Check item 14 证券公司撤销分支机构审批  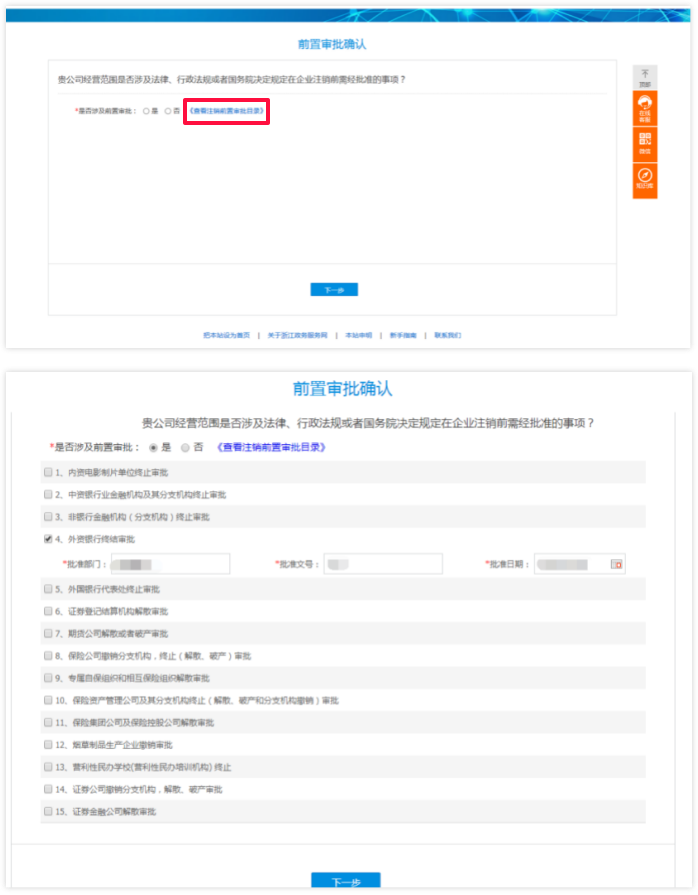(x=49, y=789)
